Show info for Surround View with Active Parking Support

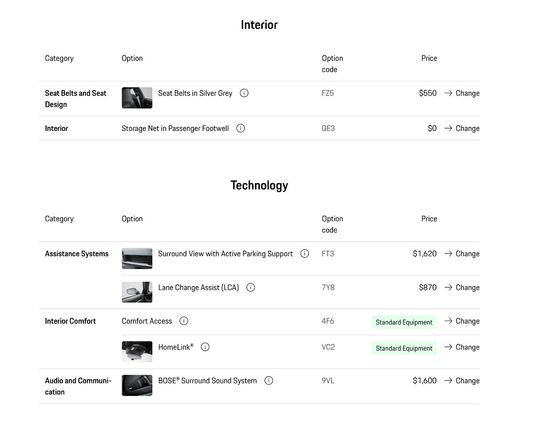tap(305, 254)
